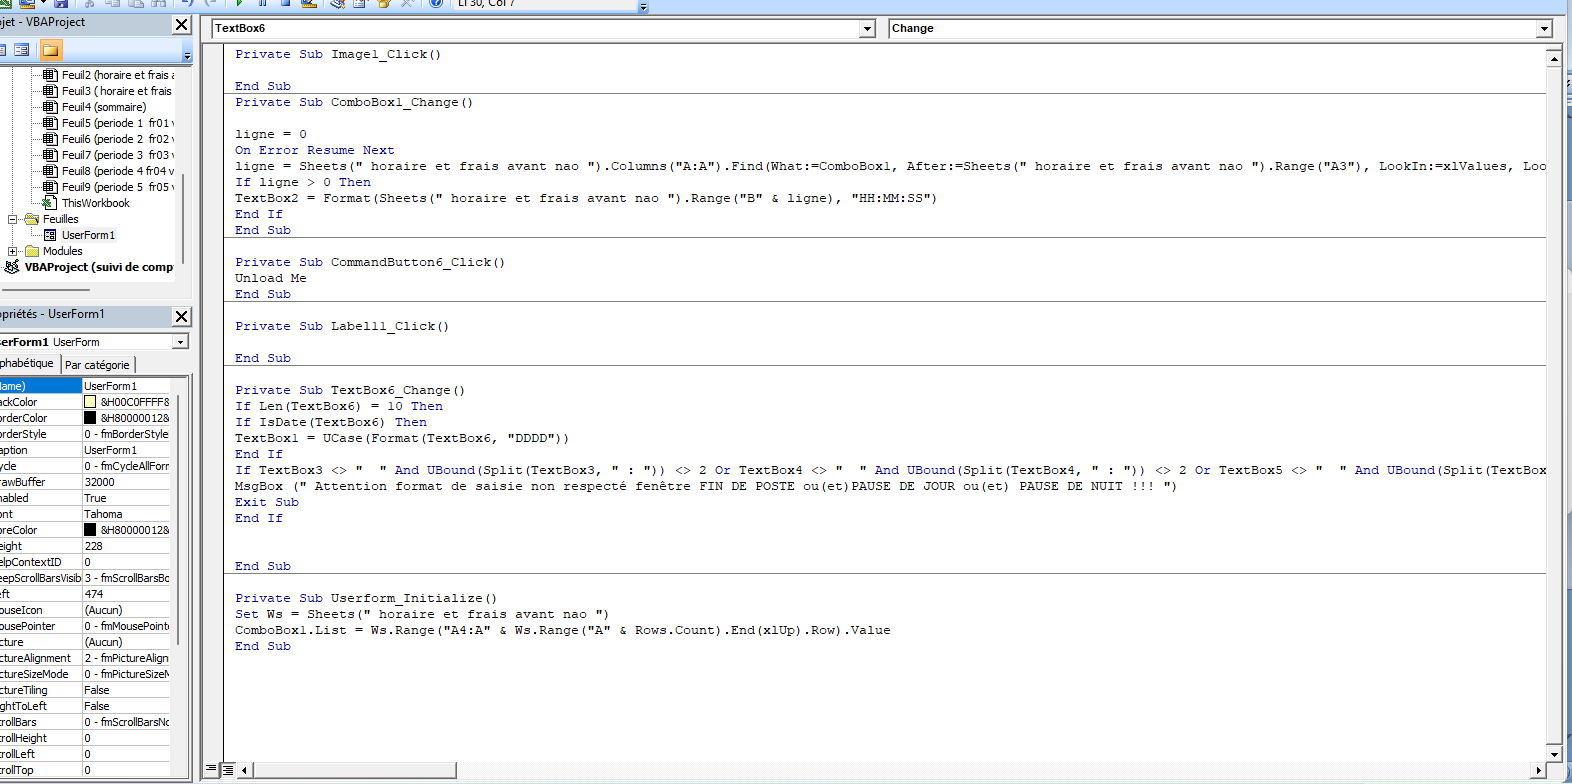Switch to the Par catégorie tab
Image resolution: width=1572 pixels, height=784 pixels.
pyautogui.click(x=97, y=365)
